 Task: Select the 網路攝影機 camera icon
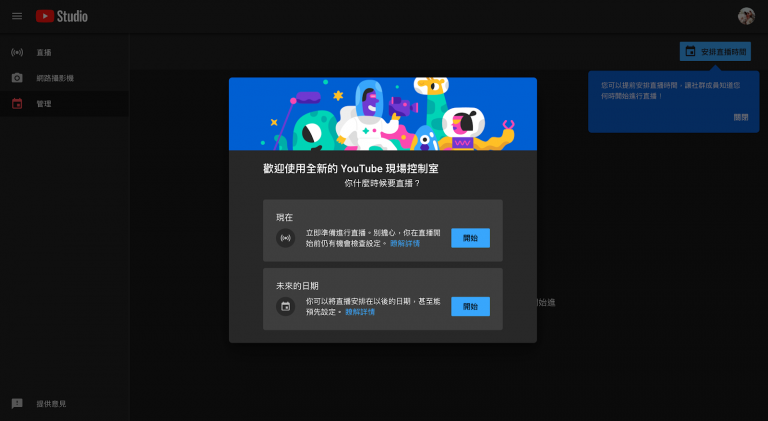(x=17, y=78)
